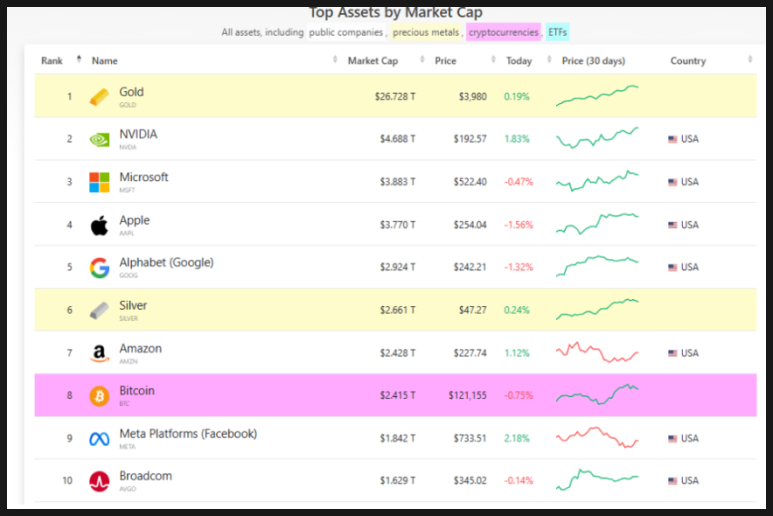Click the Amazon logo icon

pyautogui.click(x=99, y=353)
